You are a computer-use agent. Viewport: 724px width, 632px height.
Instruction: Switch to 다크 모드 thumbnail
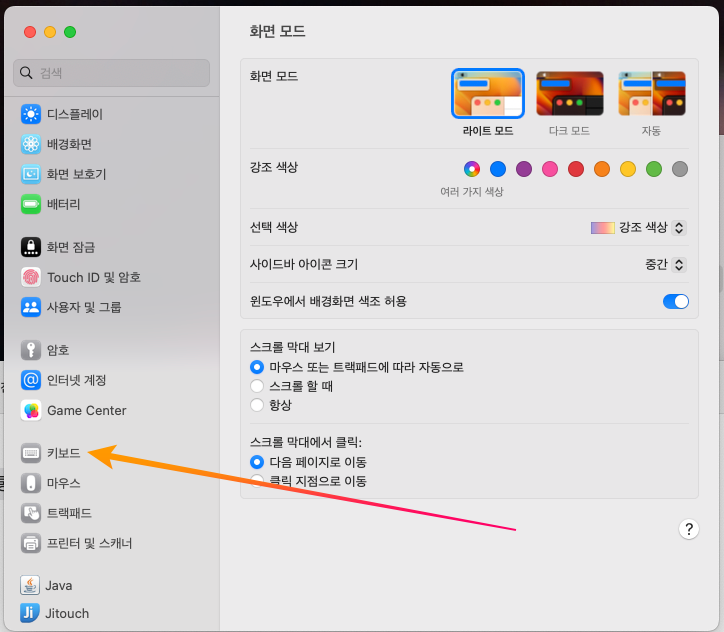tap(569, 94)
